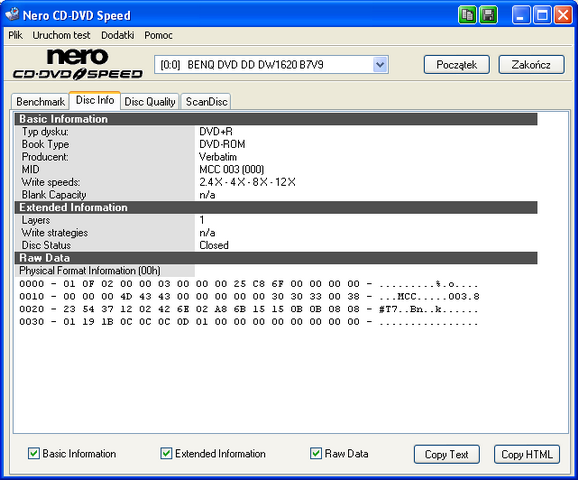Click the green floppy save icon
This screenshot has width=578, height=480.
click(488, 15)
